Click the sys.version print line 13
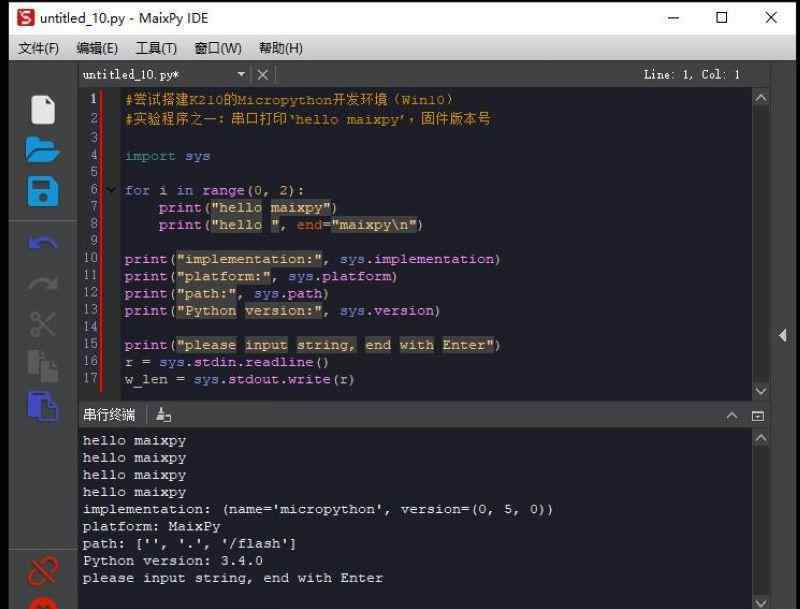This screenshot has height=609, width=800. (282, 311)
